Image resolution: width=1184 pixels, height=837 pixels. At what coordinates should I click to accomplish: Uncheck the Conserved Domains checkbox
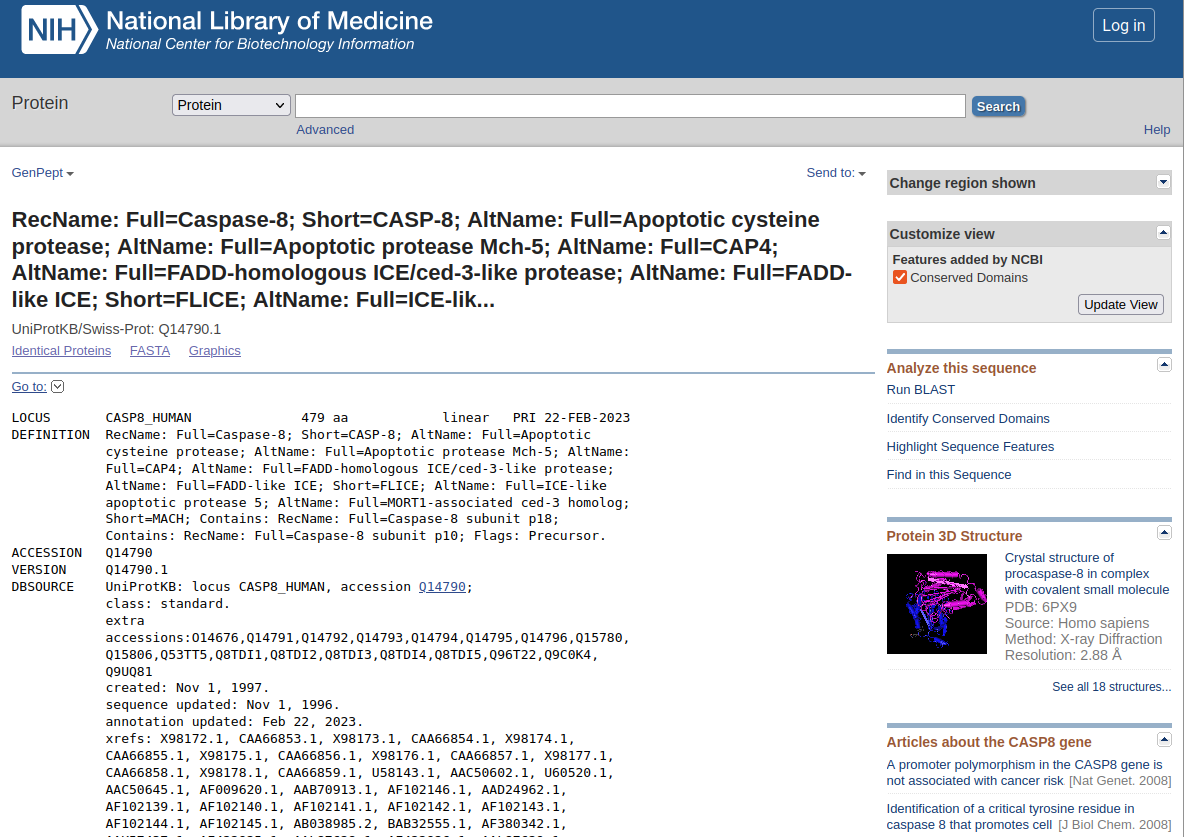click(900, 278)
